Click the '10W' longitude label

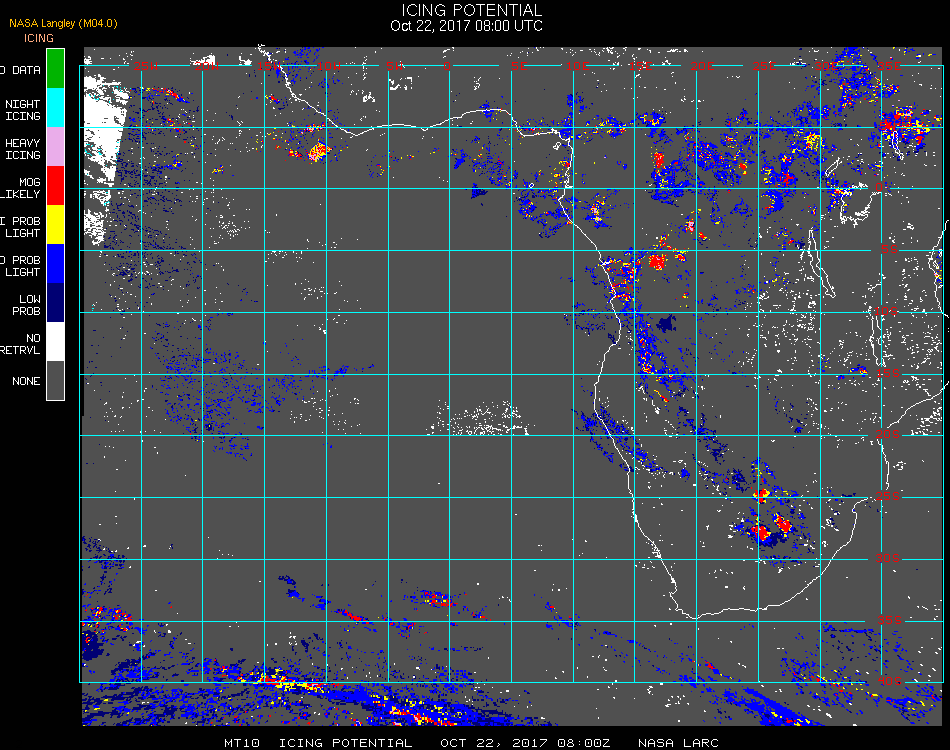330,66
